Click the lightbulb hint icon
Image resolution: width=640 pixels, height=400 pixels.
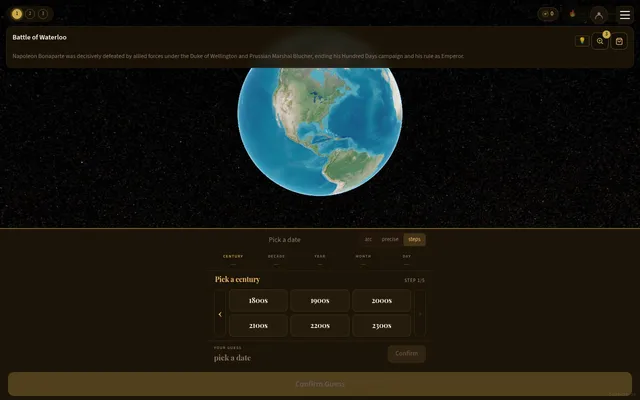(x=582, y=41)
